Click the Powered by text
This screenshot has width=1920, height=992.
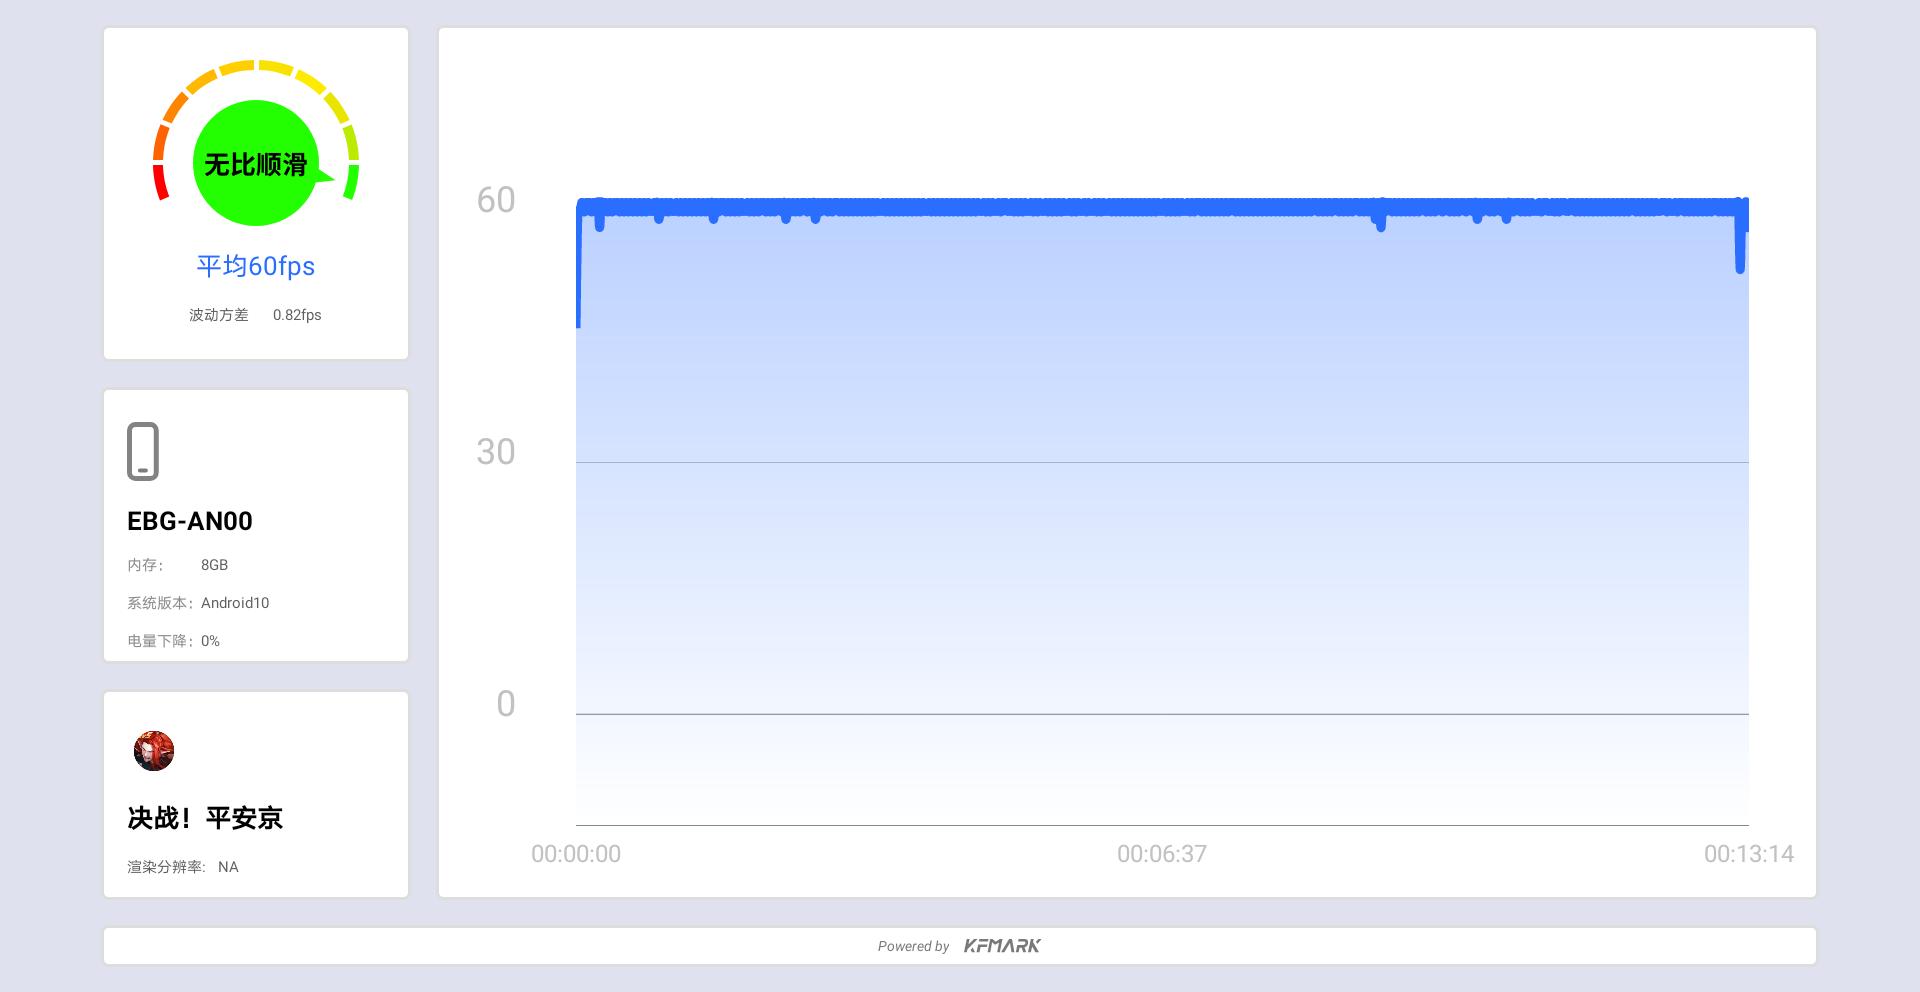(913, 946)
